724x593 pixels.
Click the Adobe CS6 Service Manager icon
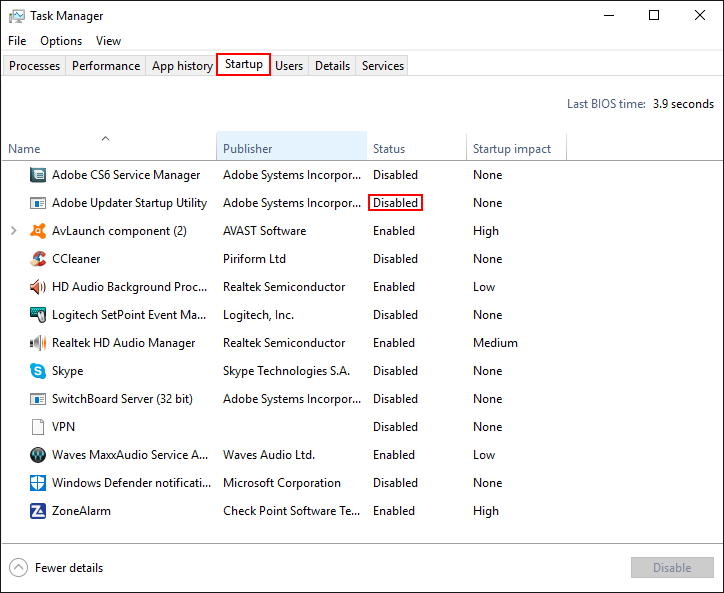pyautogui.click(x=38, y=175)
